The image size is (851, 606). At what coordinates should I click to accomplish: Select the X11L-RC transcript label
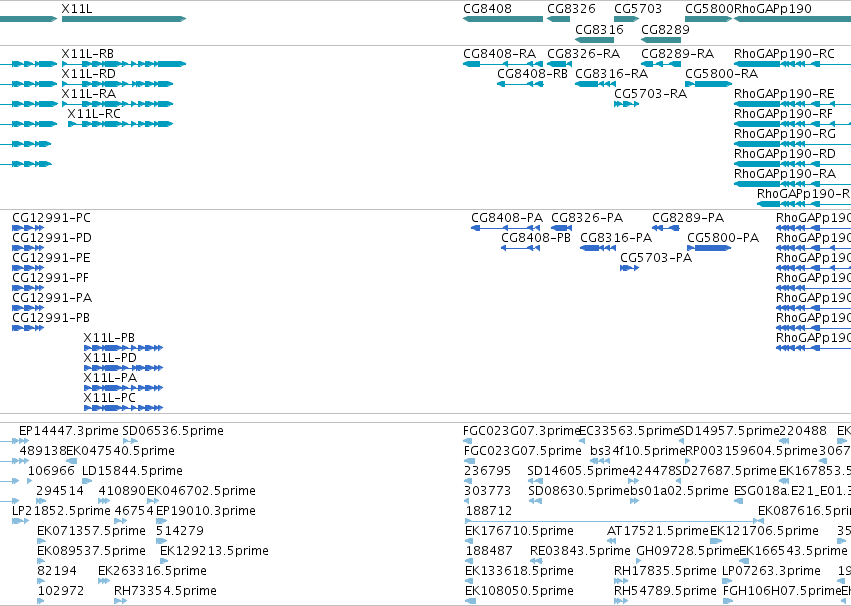tap(94, 114)
